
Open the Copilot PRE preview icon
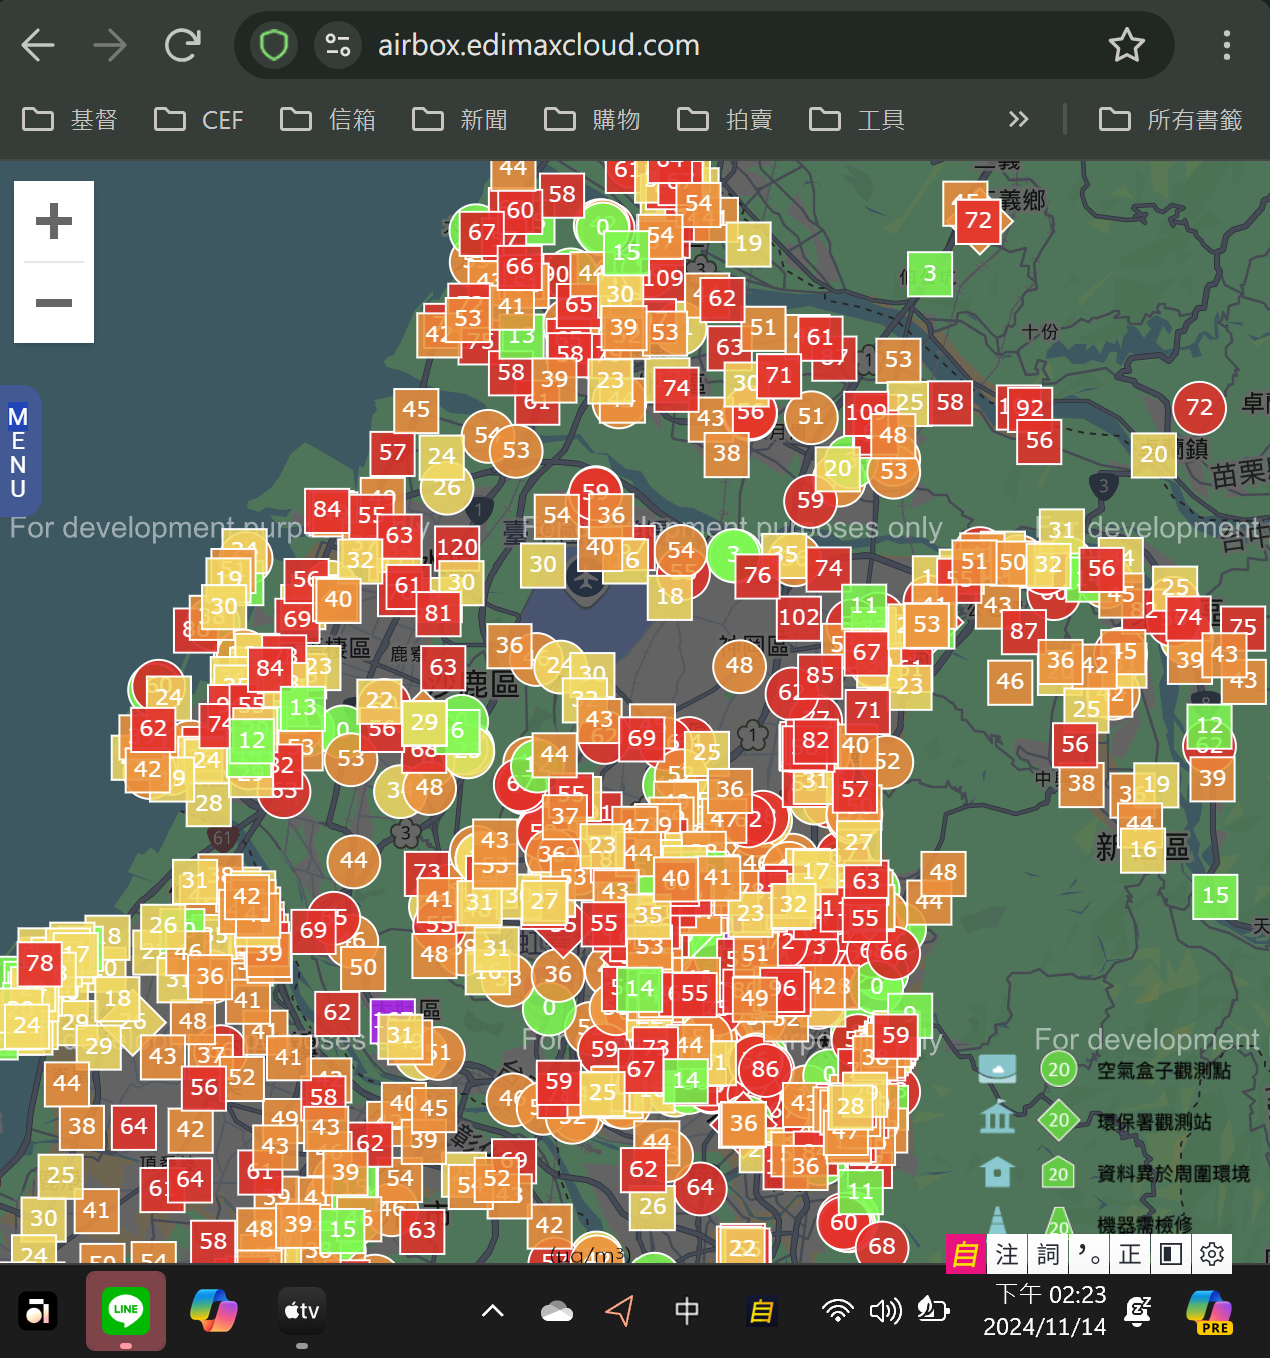tap(1210, 1311)
